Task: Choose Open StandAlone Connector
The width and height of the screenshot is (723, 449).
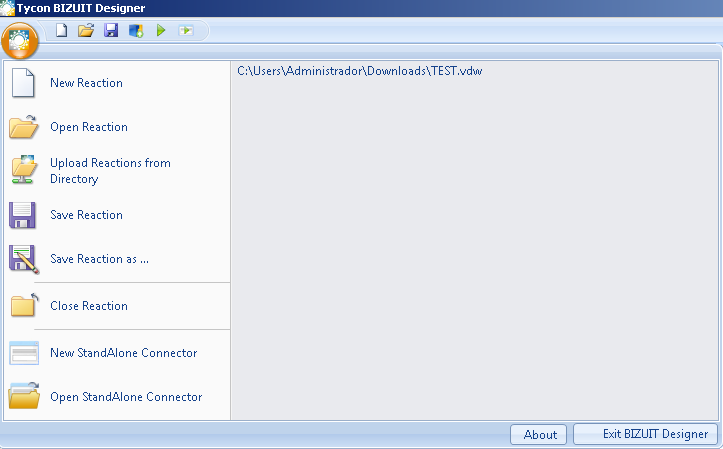Action: pos(117,396)
